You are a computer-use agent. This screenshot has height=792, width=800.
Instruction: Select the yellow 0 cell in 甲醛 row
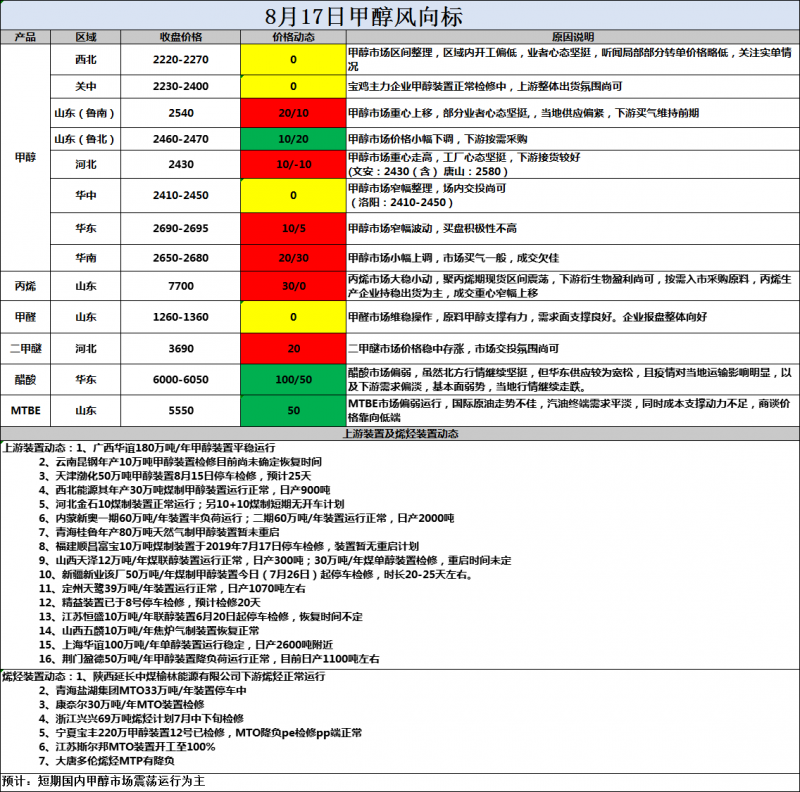tap(293, 317)
